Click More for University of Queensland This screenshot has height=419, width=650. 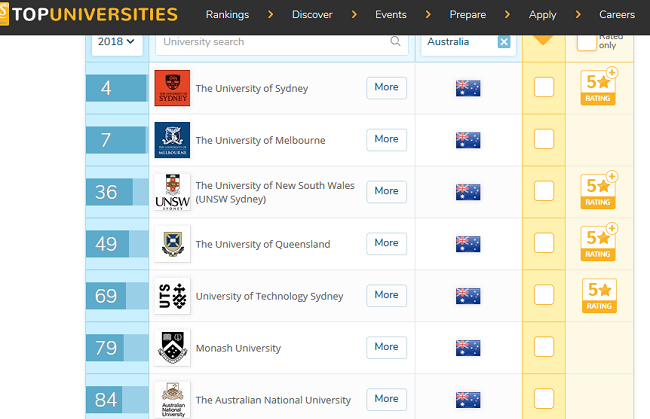pyautogui.click(x=386, y=243)
